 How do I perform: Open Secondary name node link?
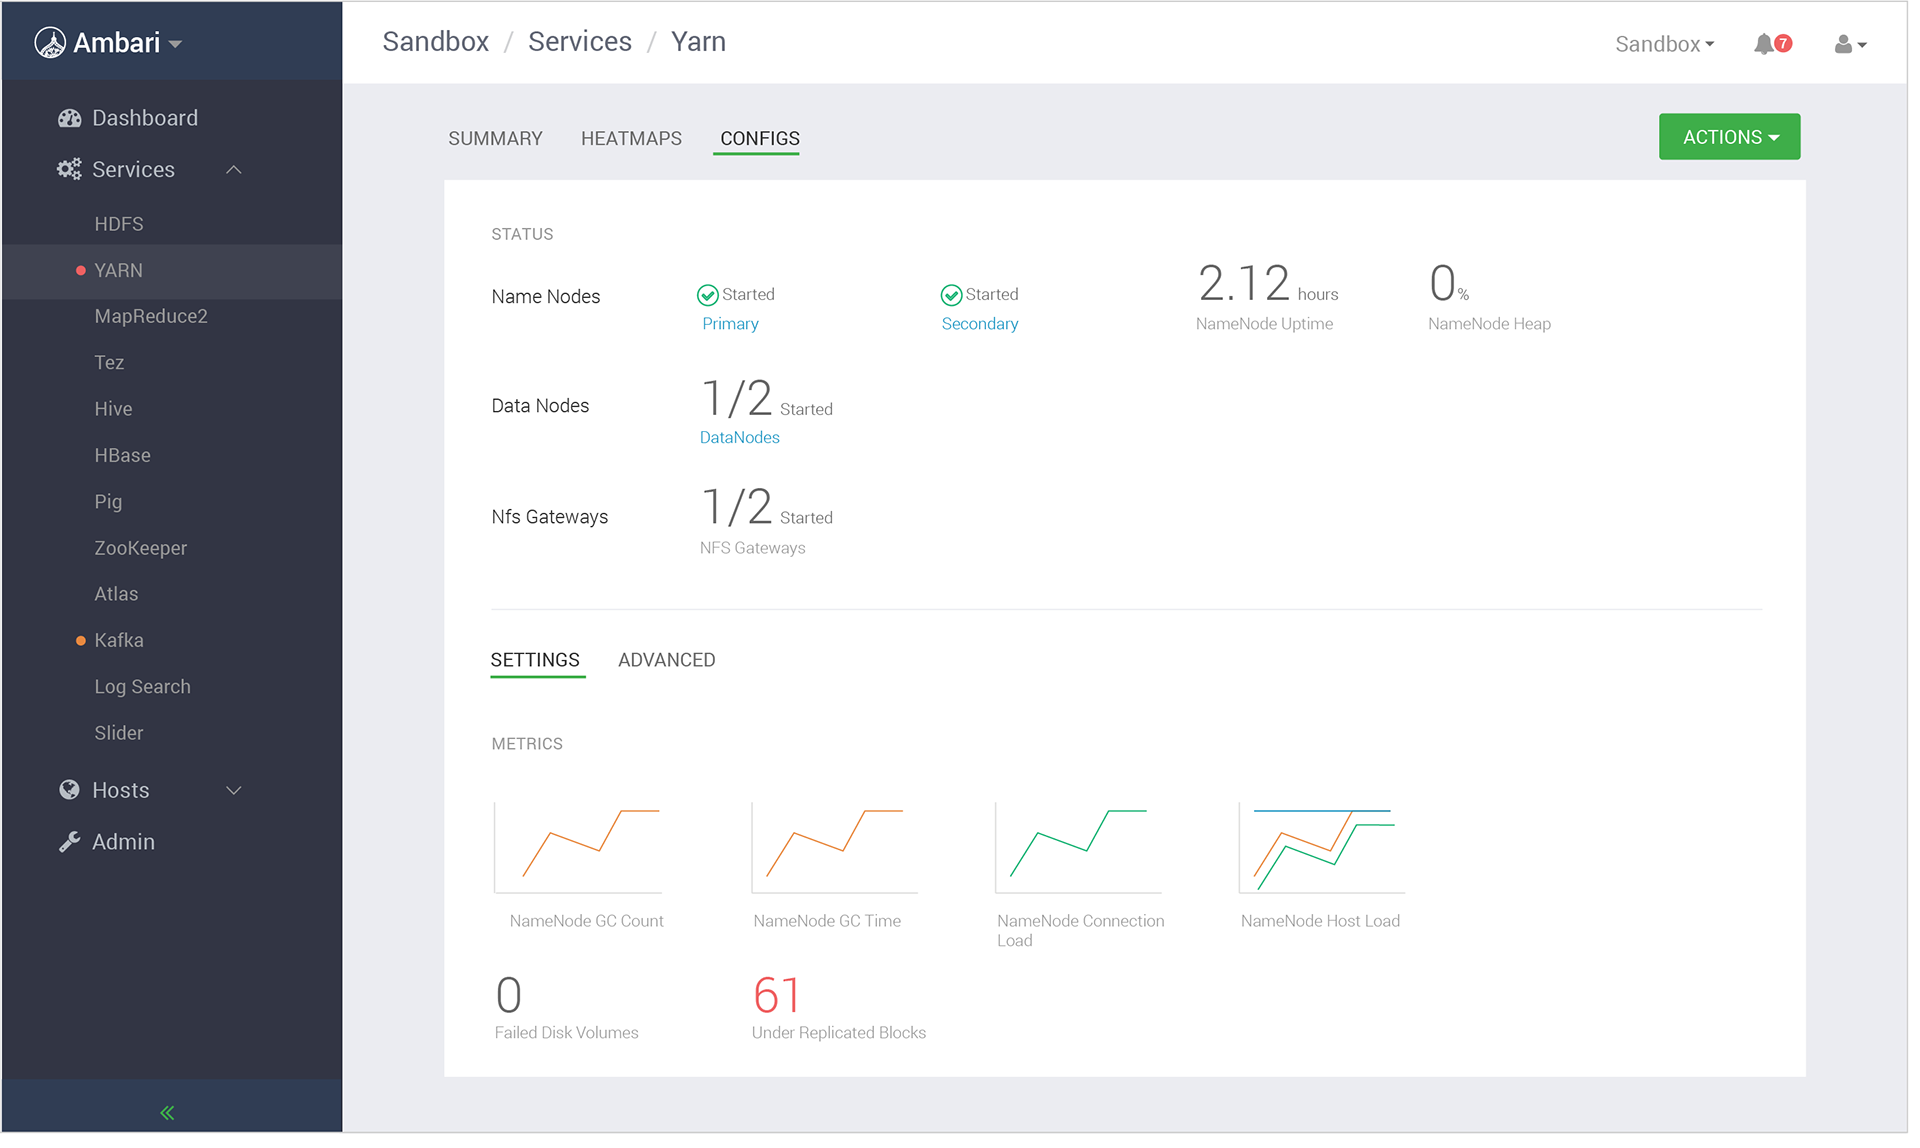click(980, 324)
